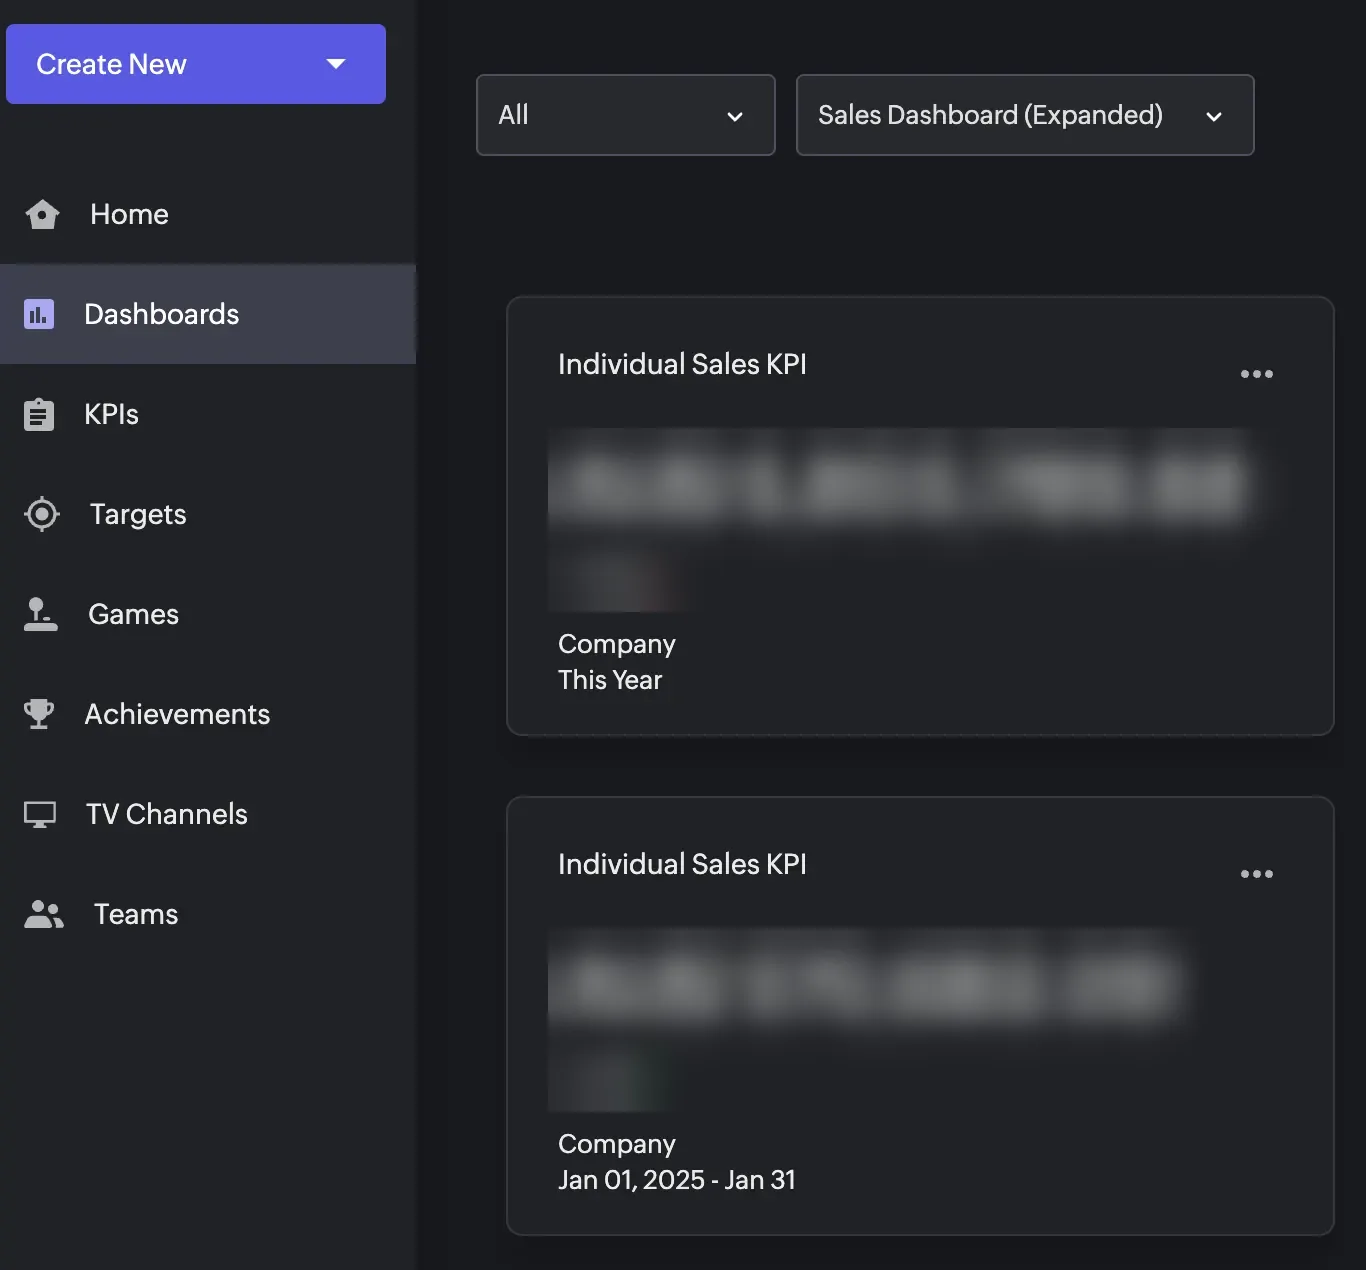Click the Home house icon
Image resolution: width=1366 pixels, height=1270 pixels.
pos(42,214)
